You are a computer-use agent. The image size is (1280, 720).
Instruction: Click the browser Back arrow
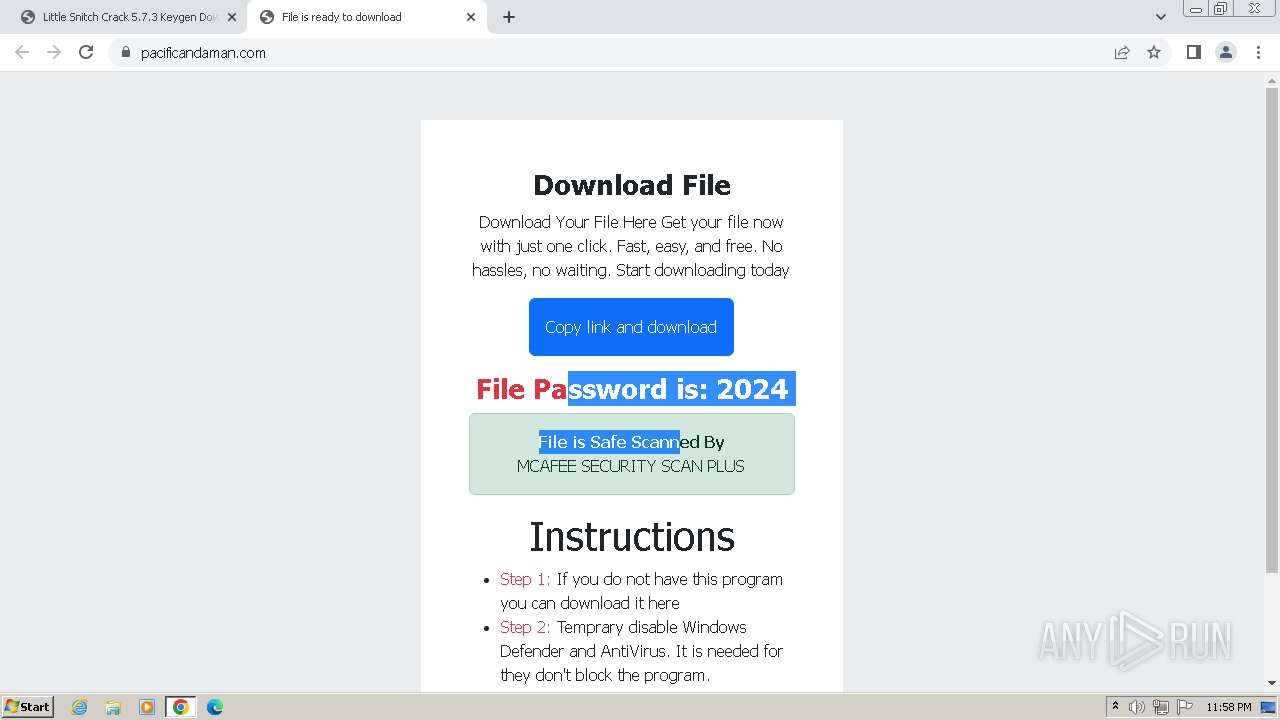[22, 52]
